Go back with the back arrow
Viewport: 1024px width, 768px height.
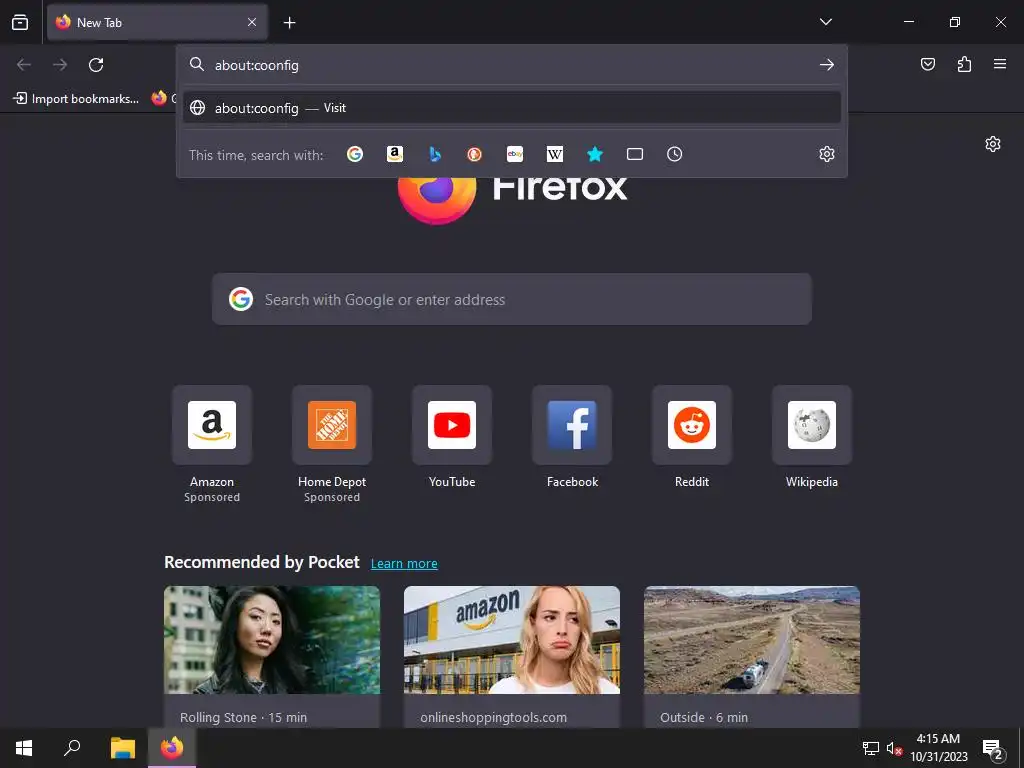[24, 65]
